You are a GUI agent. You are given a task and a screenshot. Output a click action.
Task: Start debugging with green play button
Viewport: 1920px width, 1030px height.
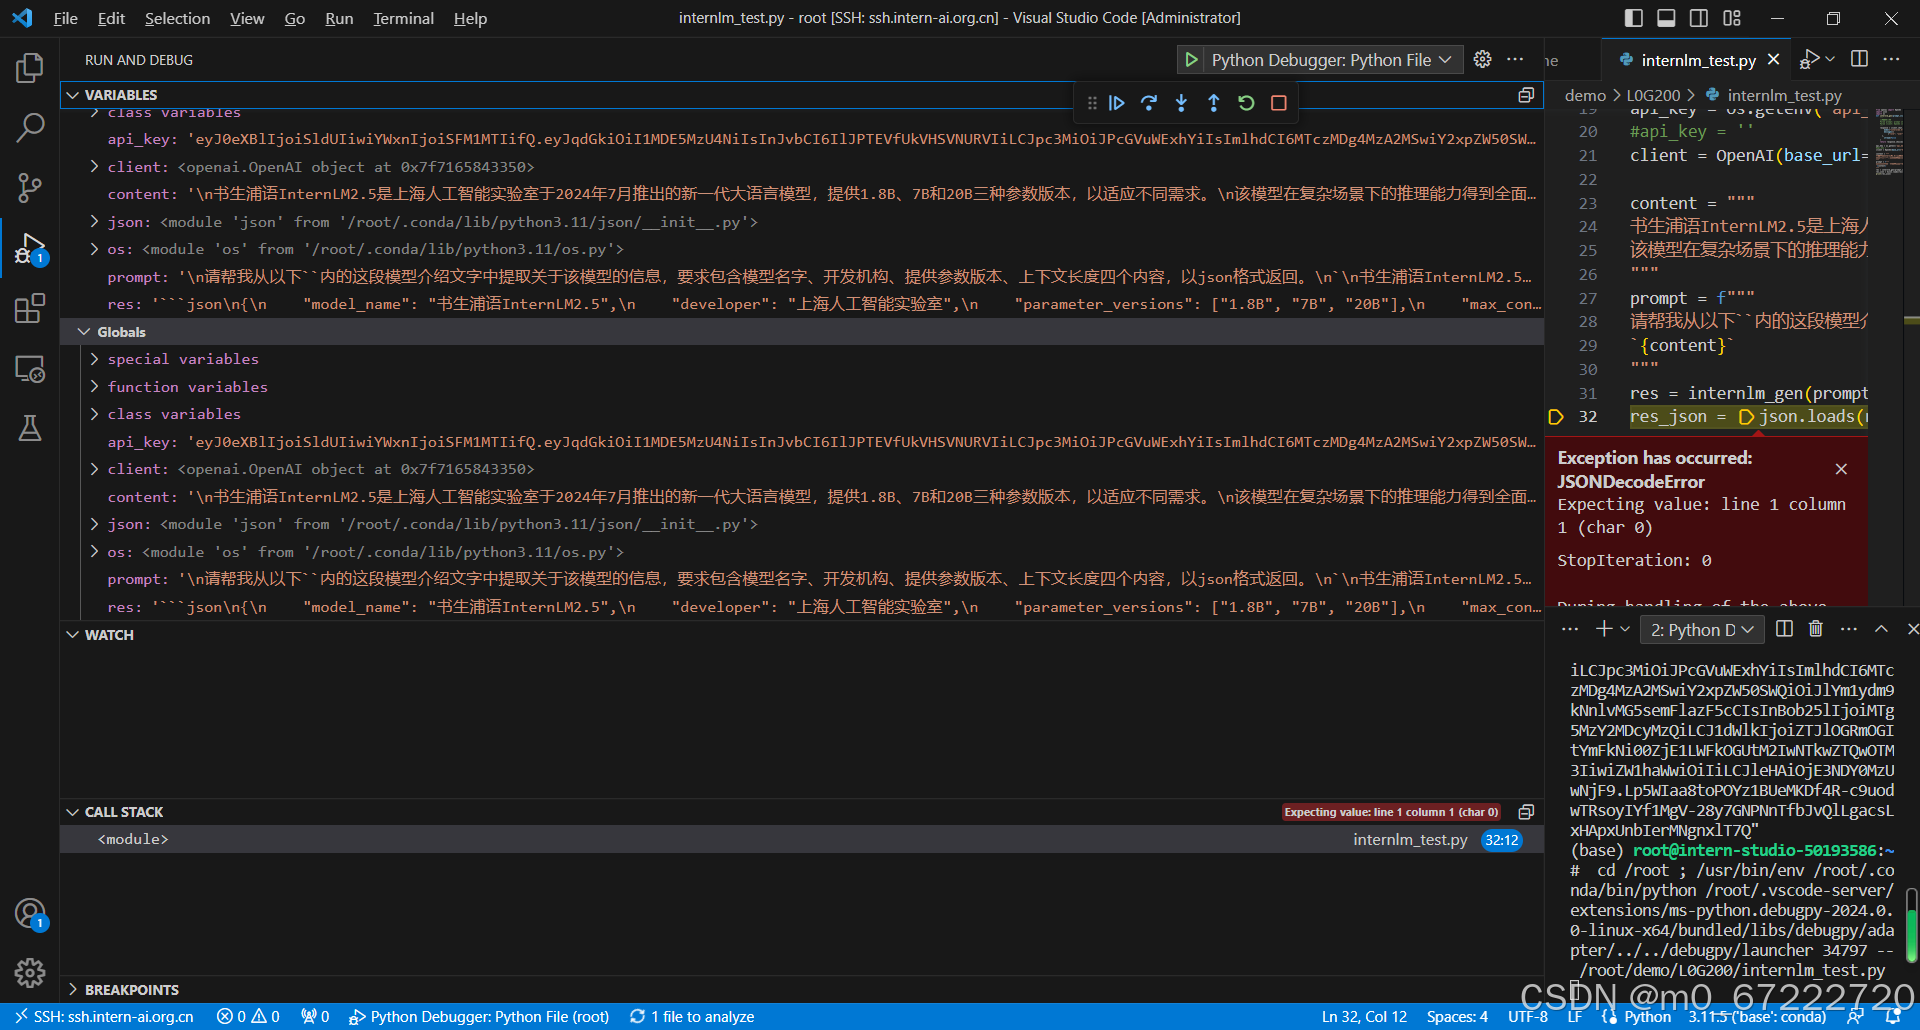(x=1191, y=60)
